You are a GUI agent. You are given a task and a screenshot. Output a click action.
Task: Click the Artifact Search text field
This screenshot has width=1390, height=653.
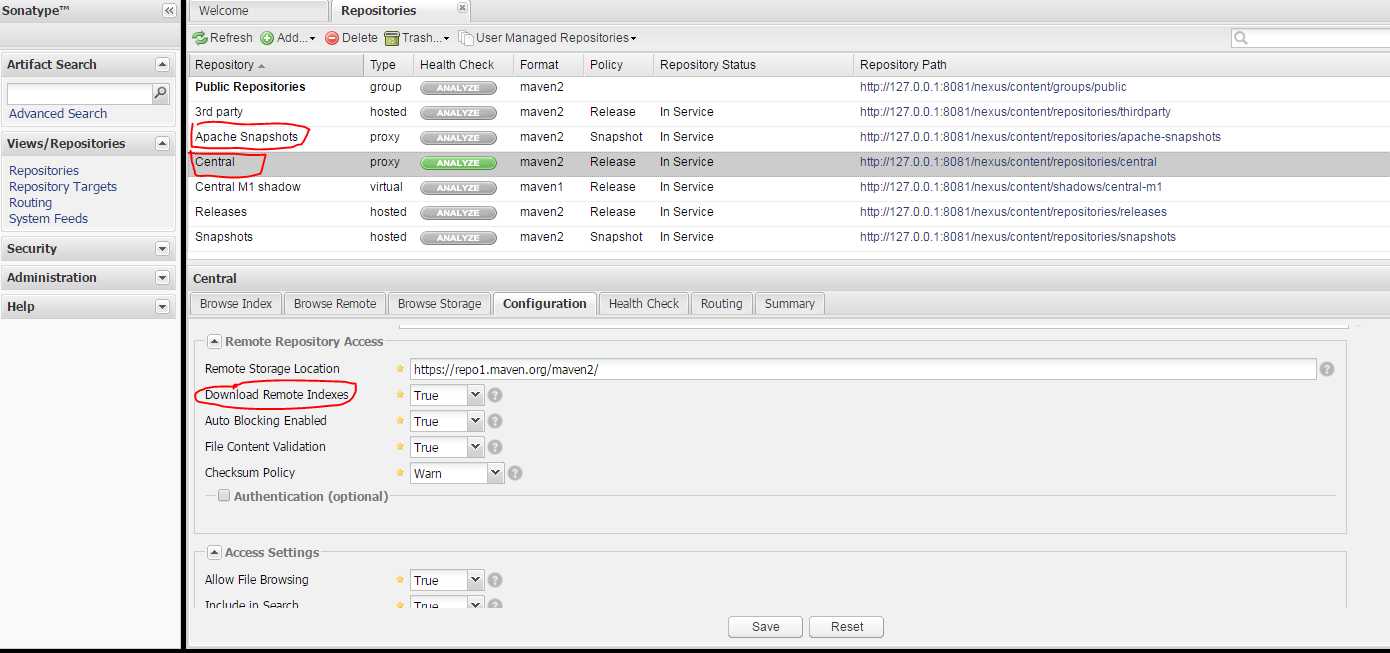point(79,93)
